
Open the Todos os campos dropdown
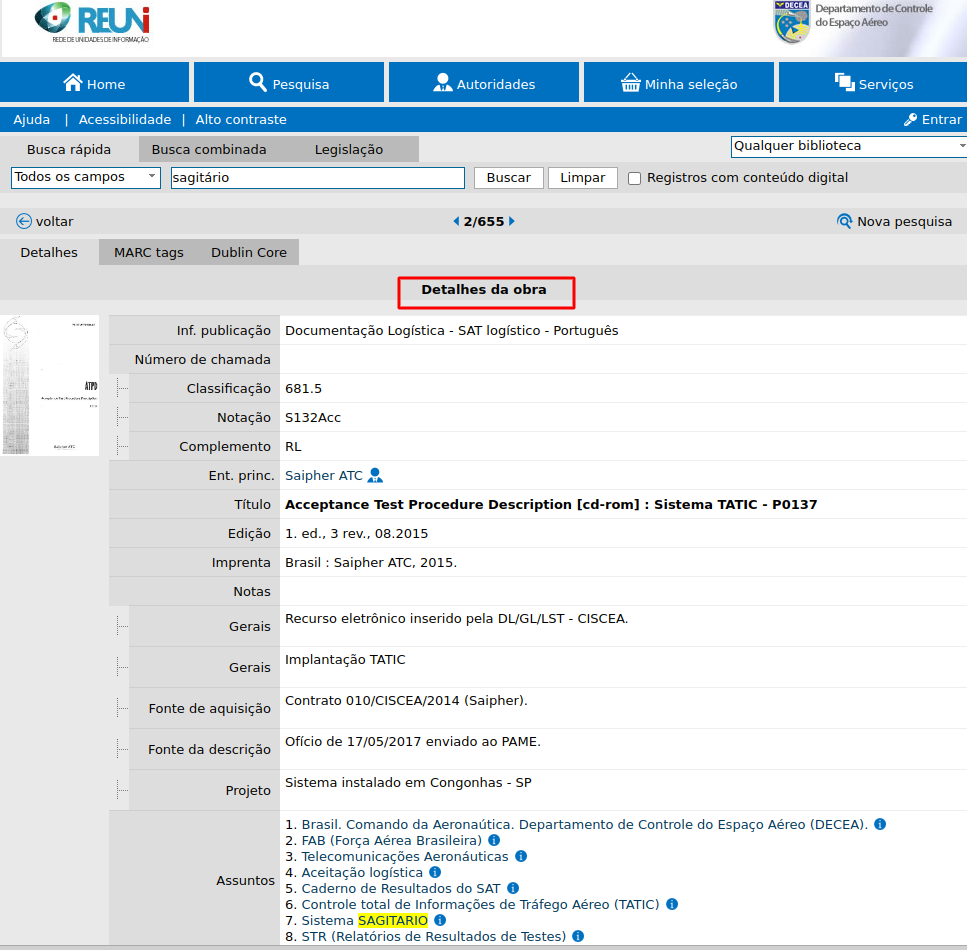pos(86,178)
